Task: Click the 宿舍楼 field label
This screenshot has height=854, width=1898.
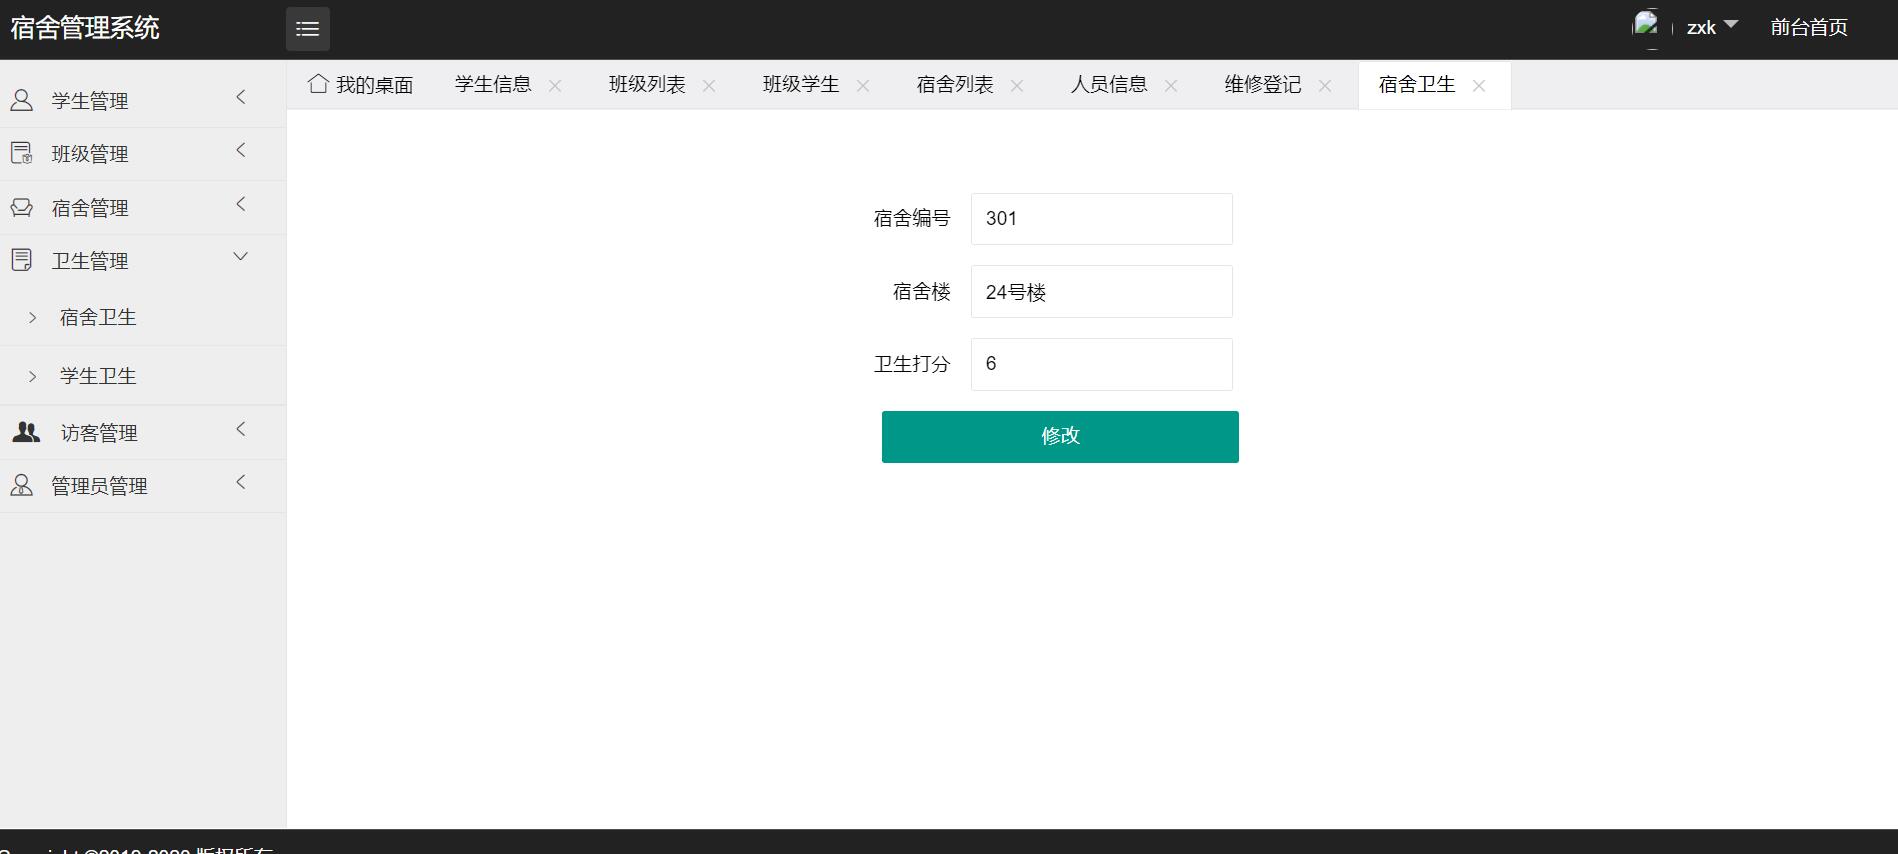Action: coord(922,291)
